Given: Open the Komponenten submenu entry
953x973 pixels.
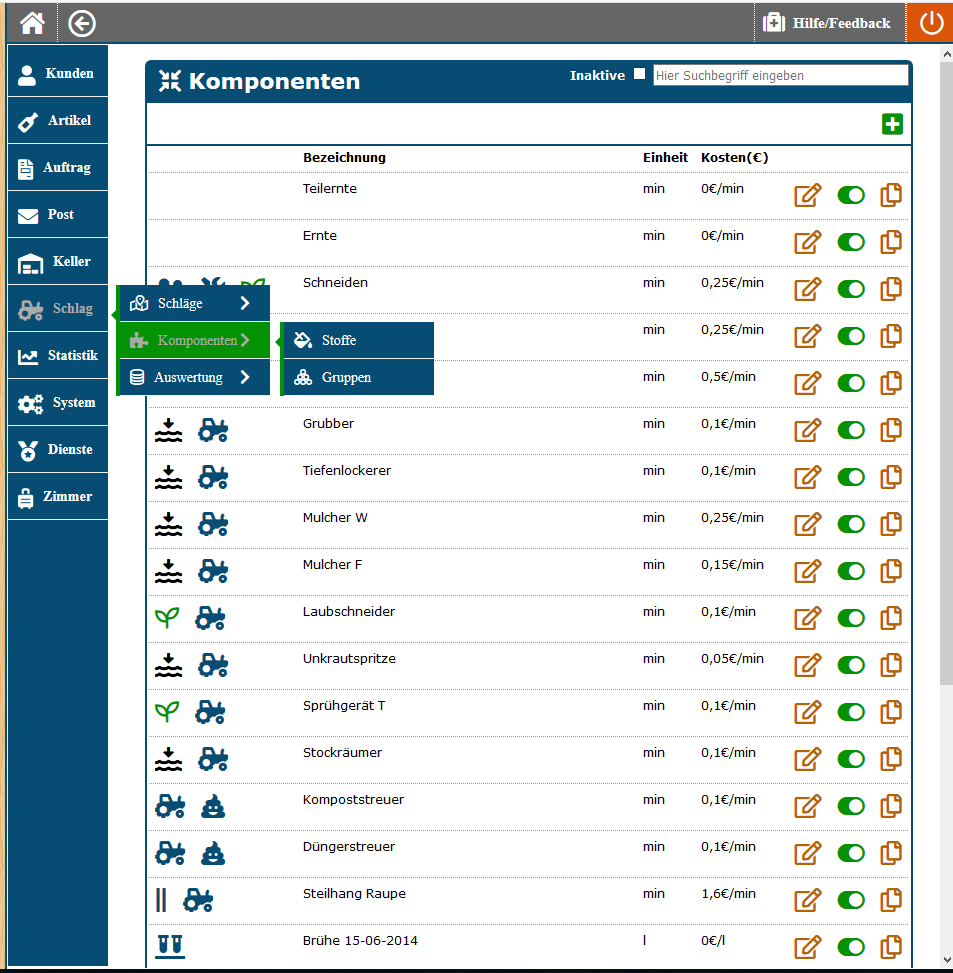Looking at the screenshot, I should [194, 341].
